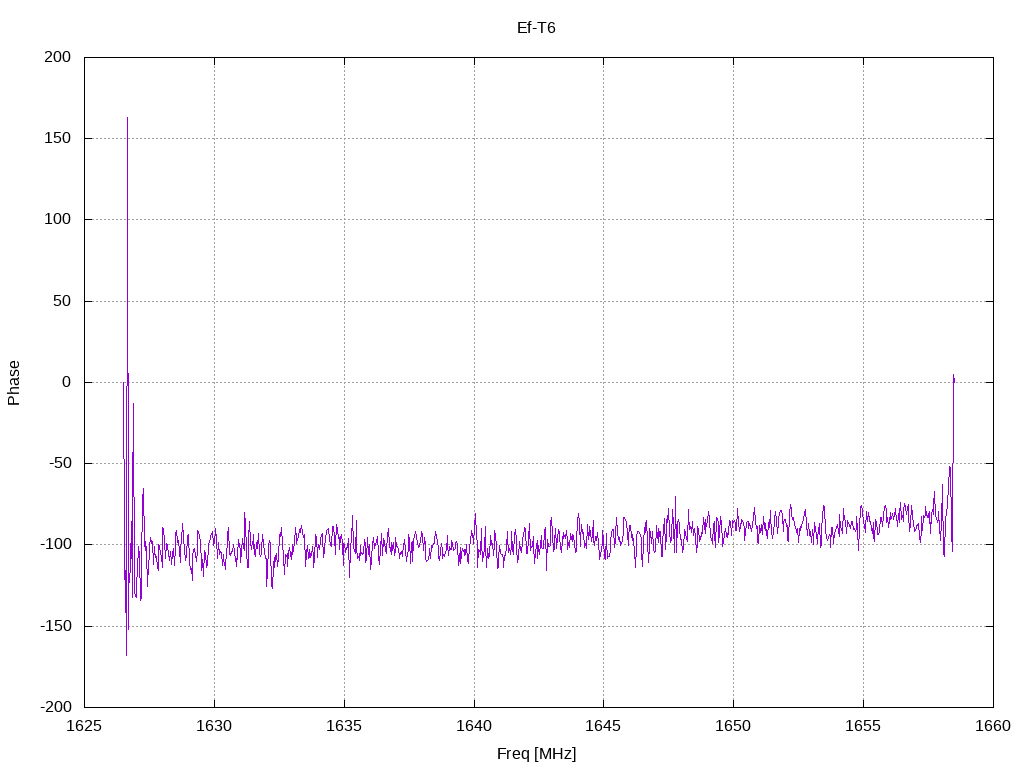The width and height of the screenshot is (1024, 768).
Task: Click the x-axis tick label 1650
Action: tap(733, 726)
